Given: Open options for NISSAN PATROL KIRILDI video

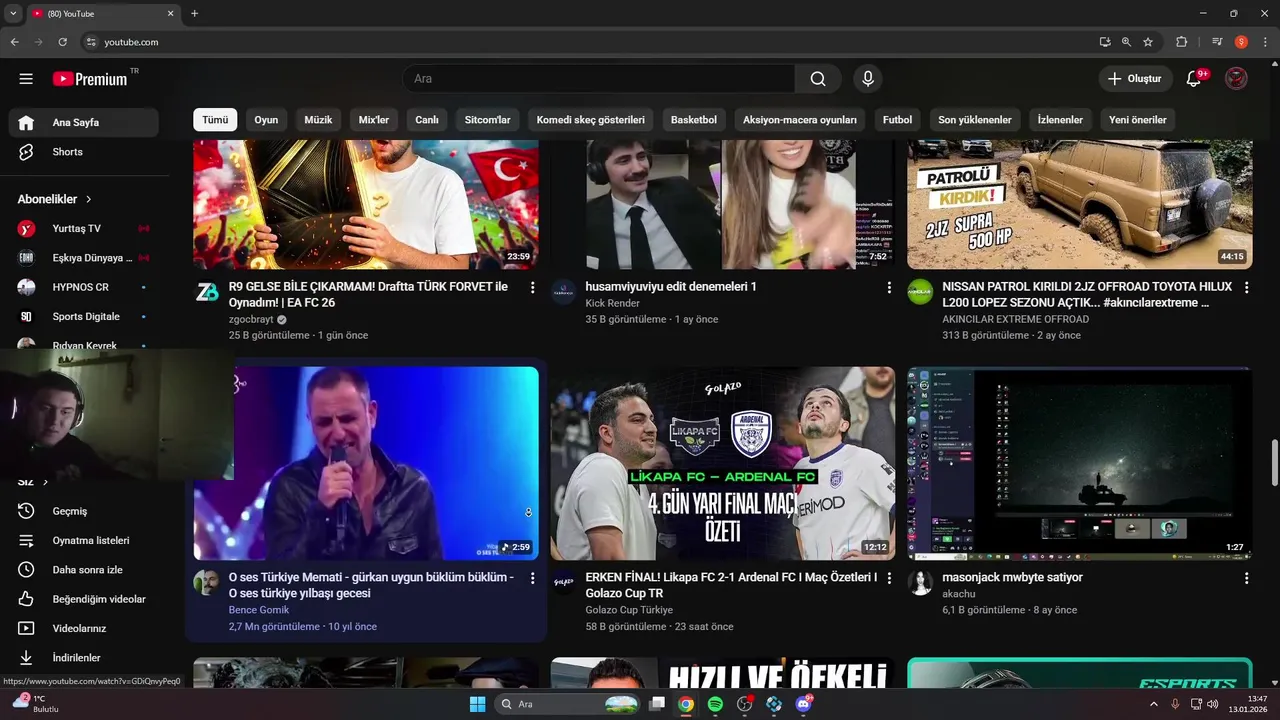Looking at the screenshot, I should point(1246,288).
